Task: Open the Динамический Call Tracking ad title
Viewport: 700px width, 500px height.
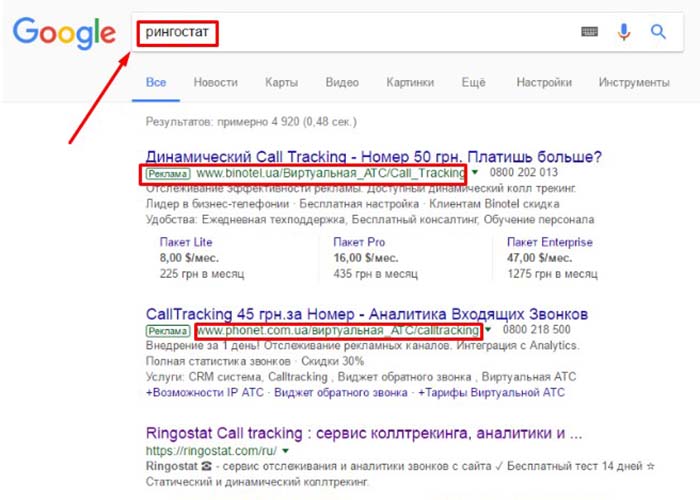Action: pyautogui.click(x=374, y=157)
